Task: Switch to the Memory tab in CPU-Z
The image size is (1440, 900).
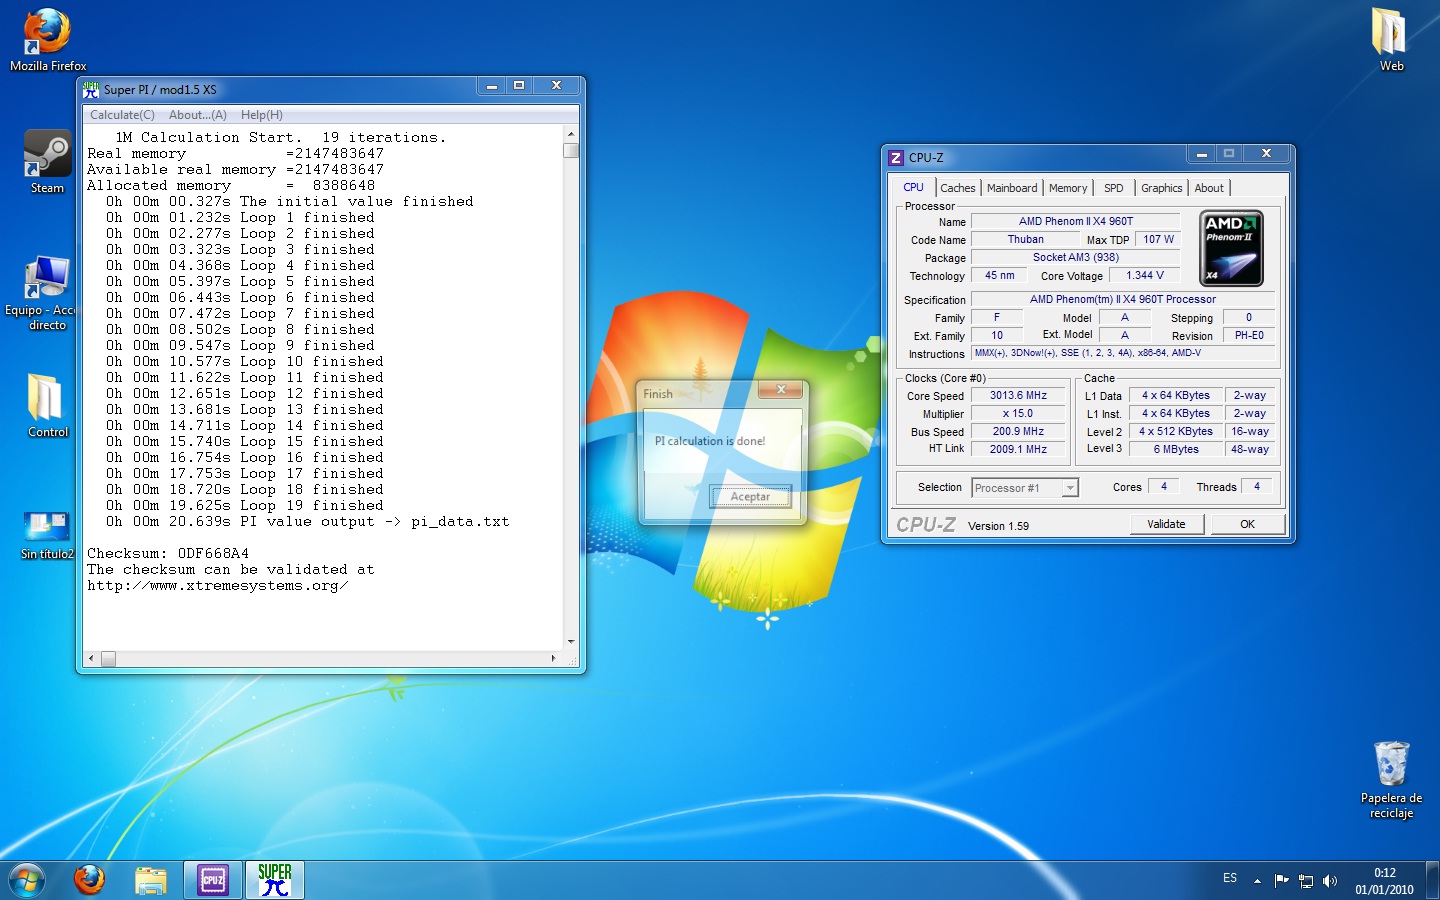Action: click(x=1068, y=188)
